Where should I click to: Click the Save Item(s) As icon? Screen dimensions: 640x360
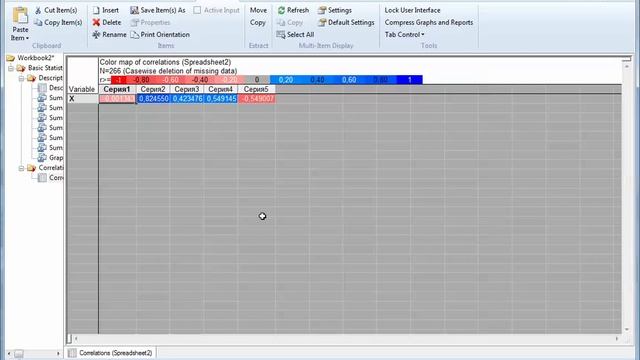pos(134,10)
